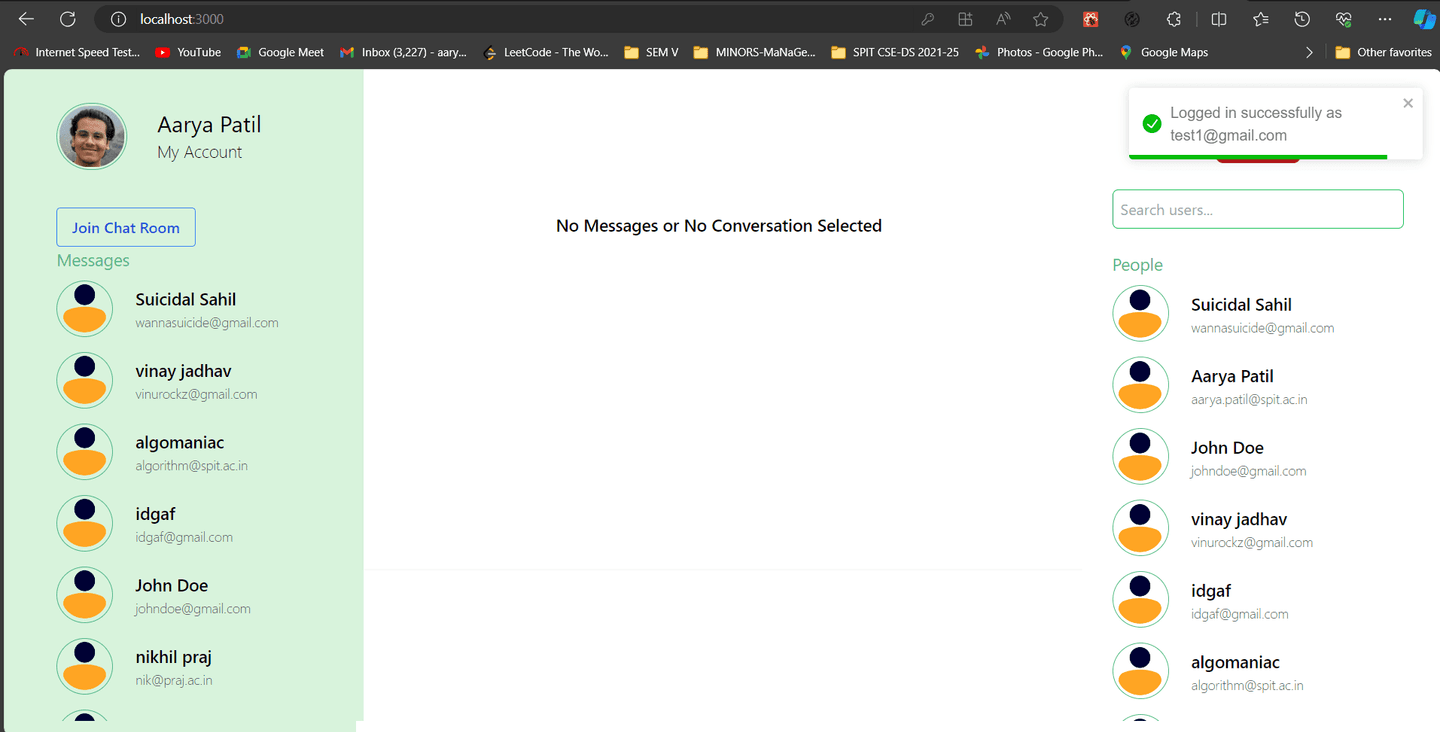The image size is (1440, 732).
Task: Click idgaf avatar in People list
Action: (1141, 600)
